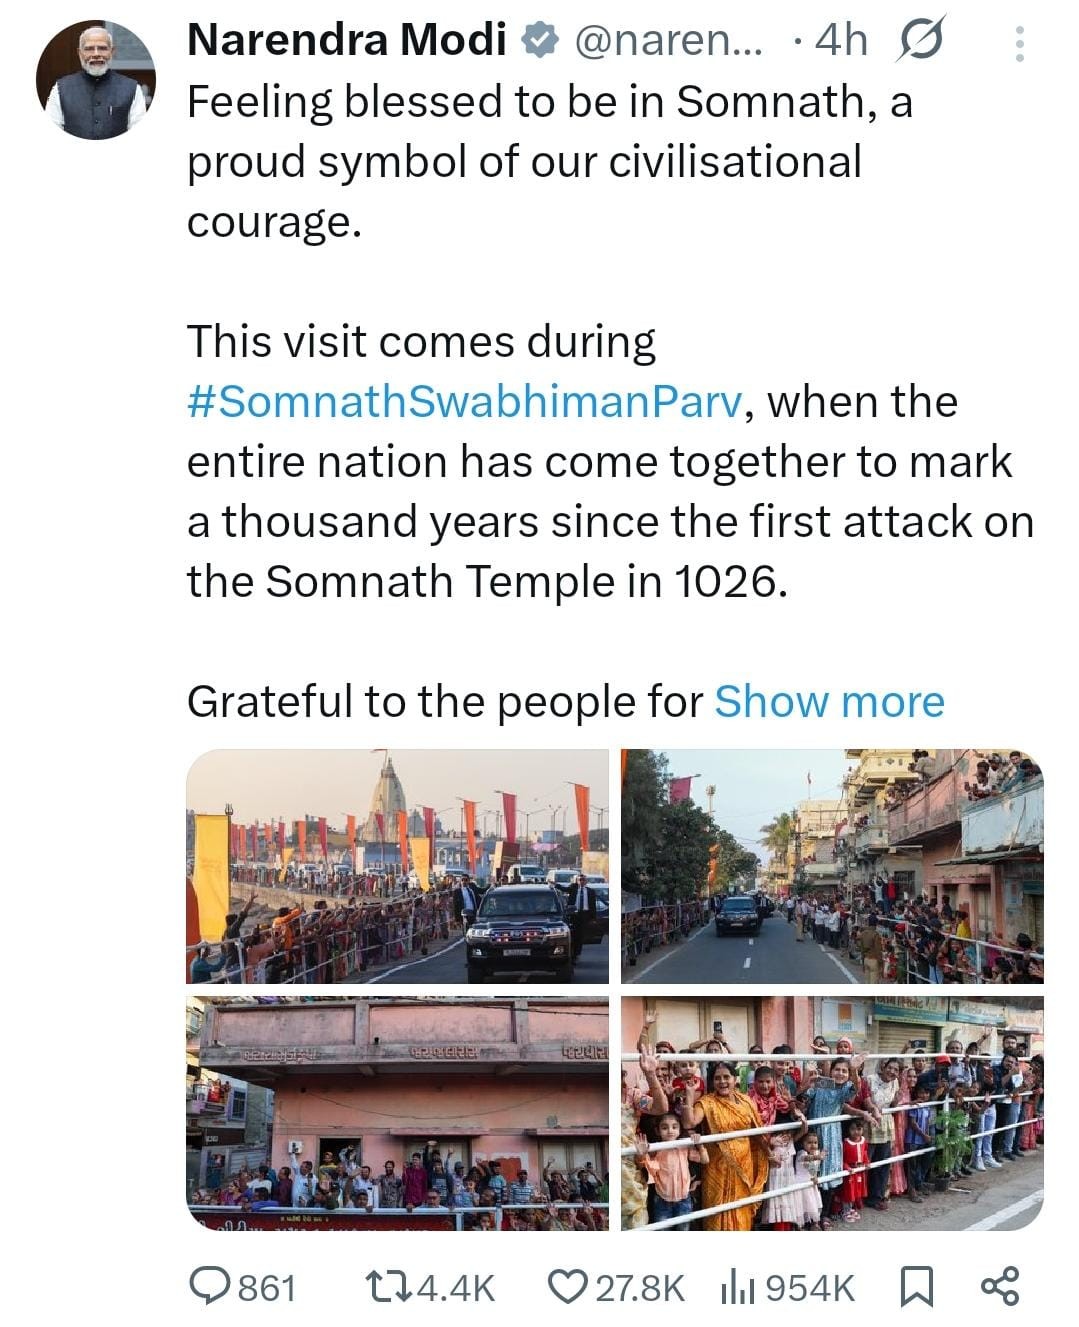Open the 4h timestamp link
The image size is (1079, 1327).
point(841,41)
